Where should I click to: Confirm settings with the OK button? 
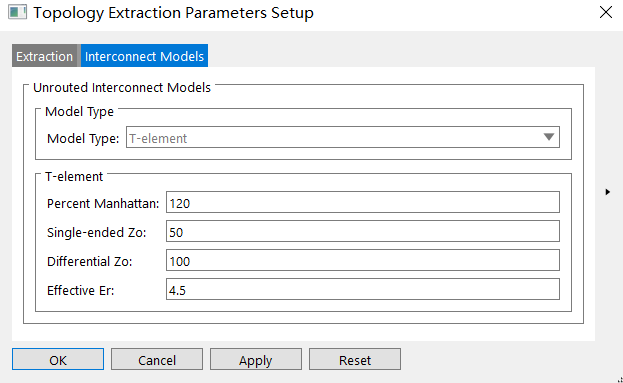coord(58,359)
